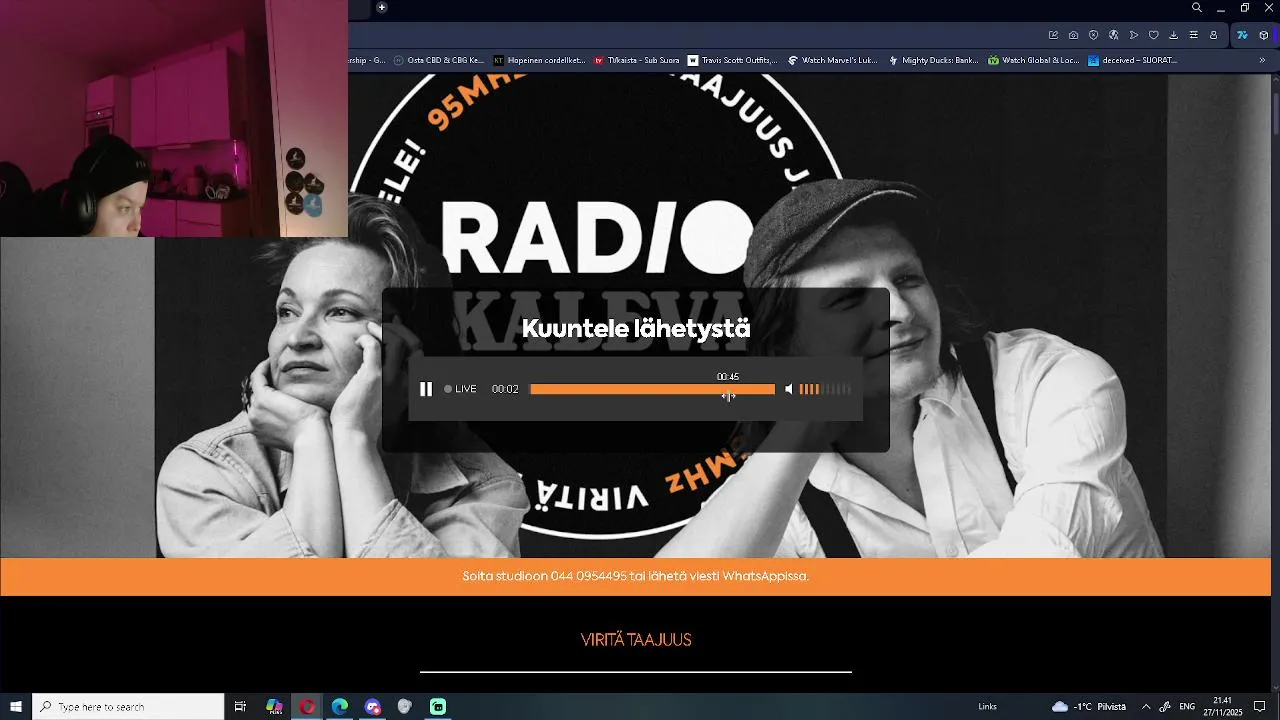Open the green taskbar app icon
Screen dimensions: 1280x720
pos(438,706)
